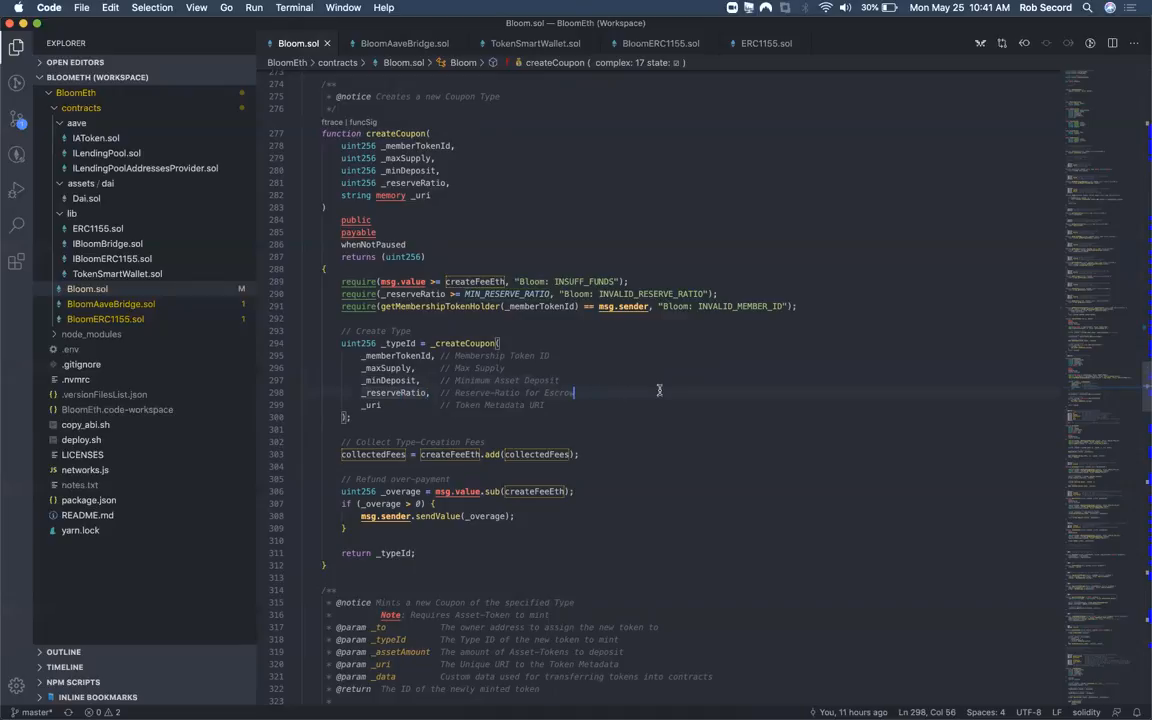Click the LF end of line indicator
The height and width of the screenshot is (720, 1152).
click(1056, 712)
